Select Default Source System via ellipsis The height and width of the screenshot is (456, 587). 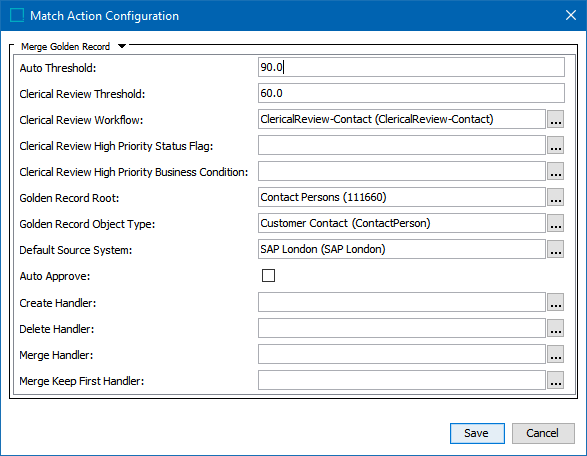(x=556, y=249)
